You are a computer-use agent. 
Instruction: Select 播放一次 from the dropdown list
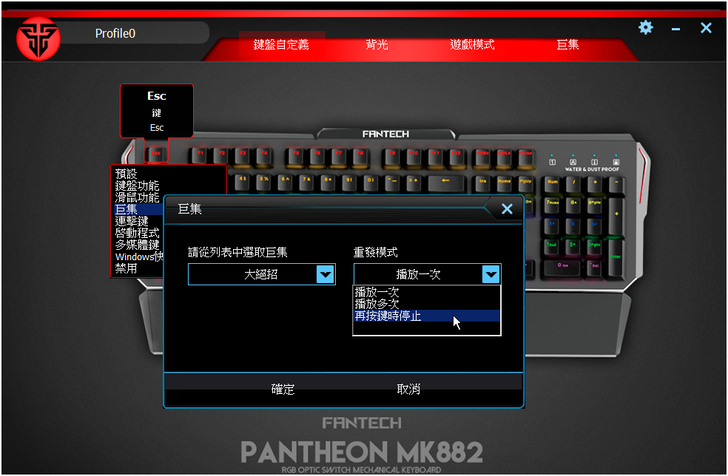coord(427,292)
